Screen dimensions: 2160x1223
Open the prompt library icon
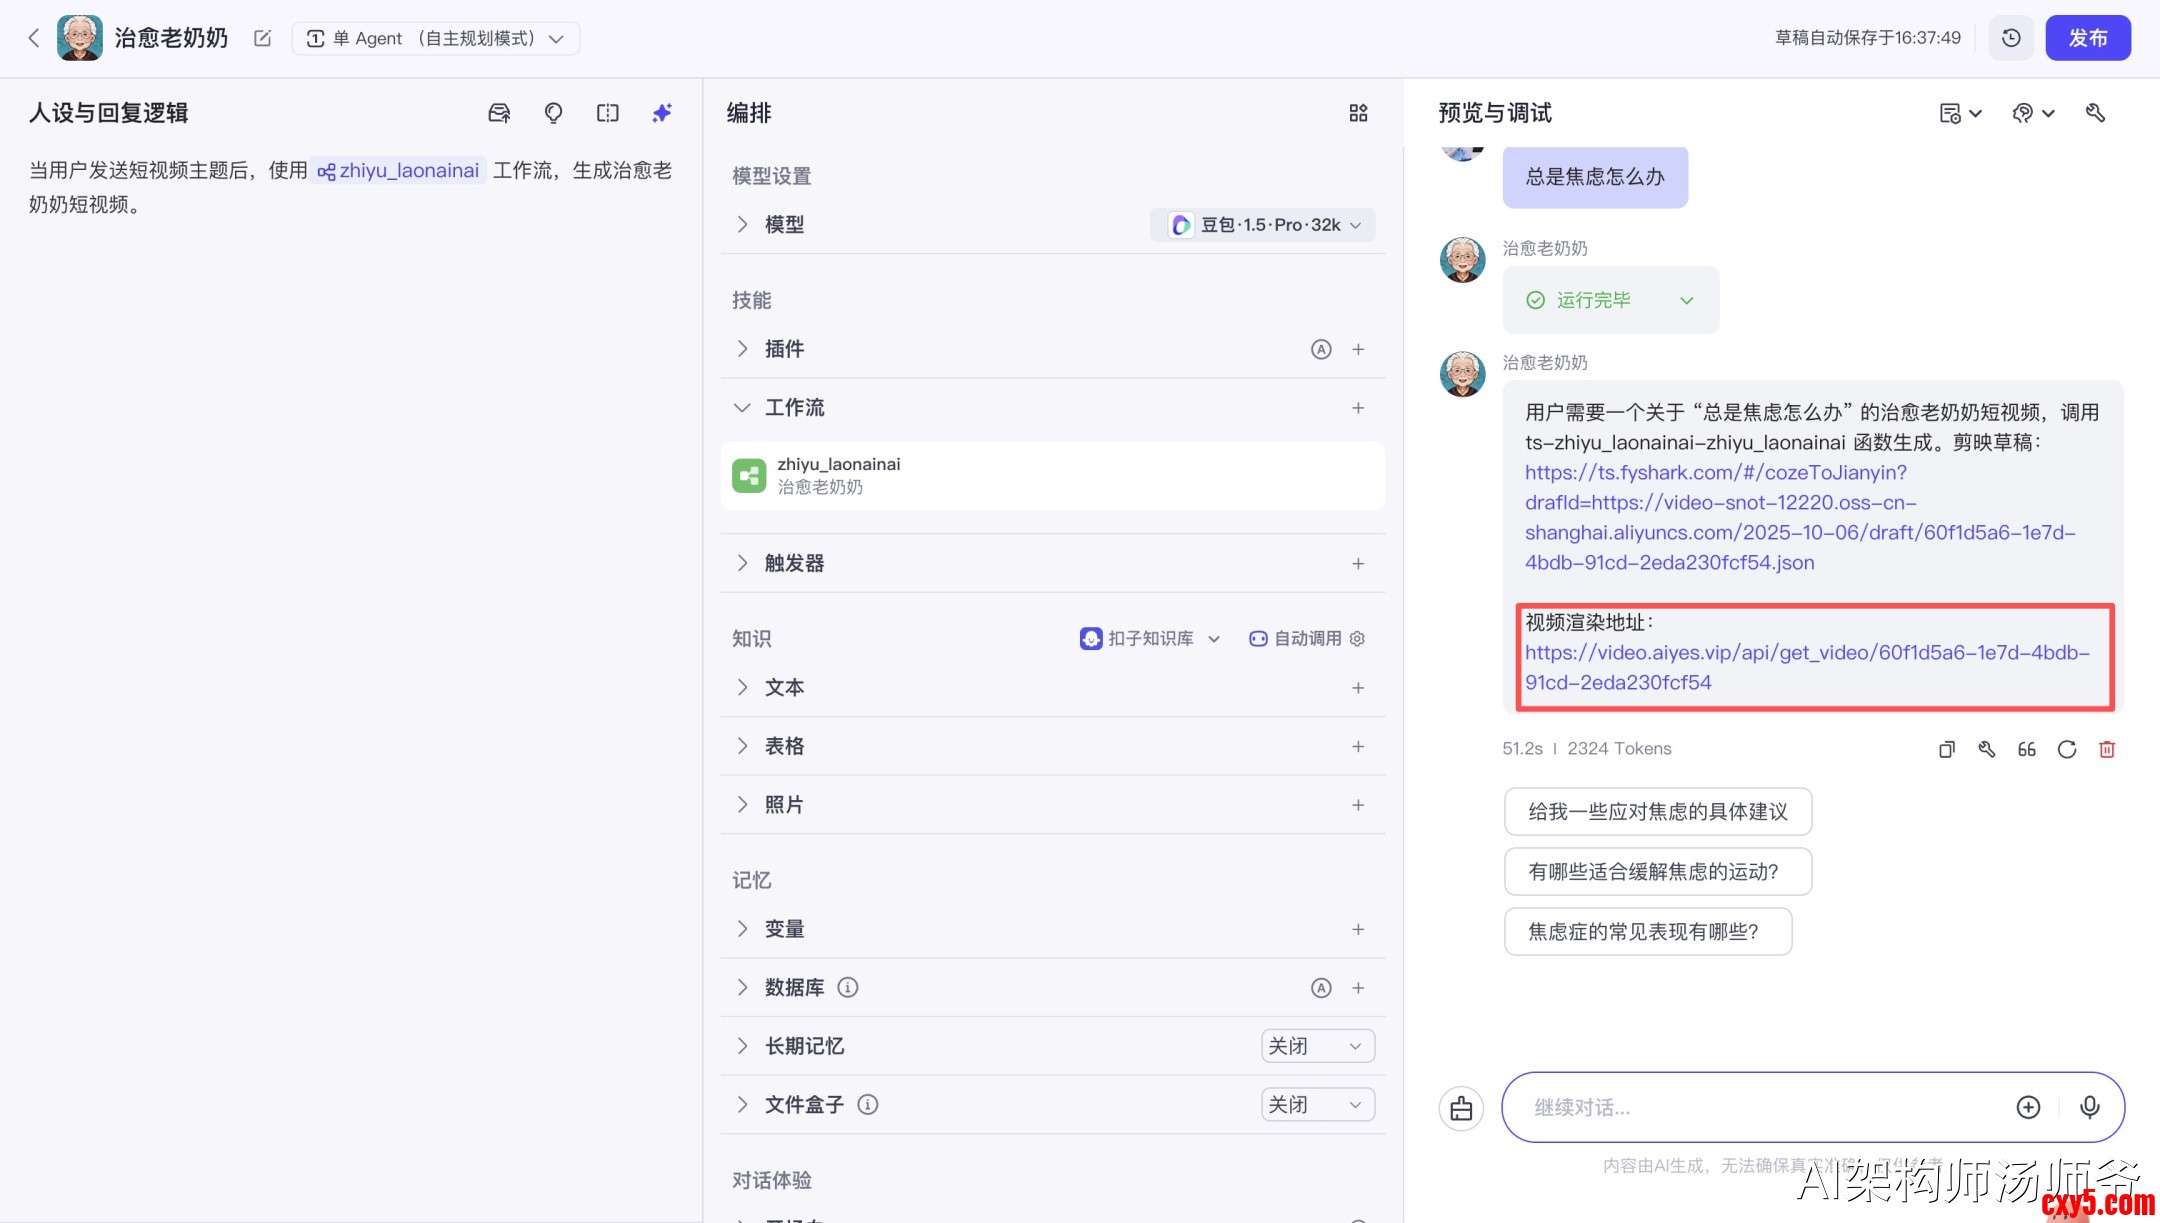click(x=498, y=113)
